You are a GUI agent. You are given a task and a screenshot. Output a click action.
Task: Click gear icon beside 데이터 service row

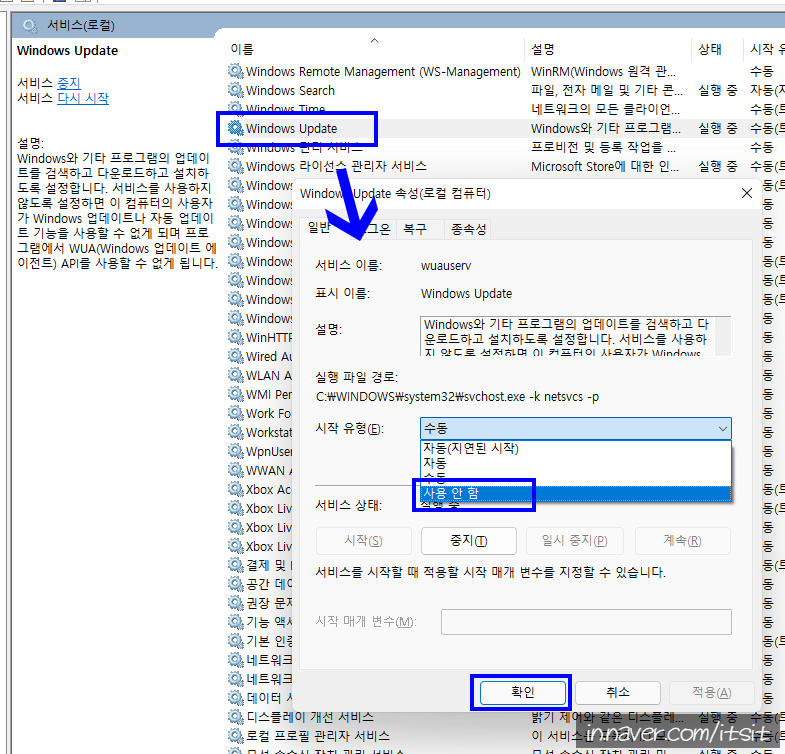tap(235, 697)
